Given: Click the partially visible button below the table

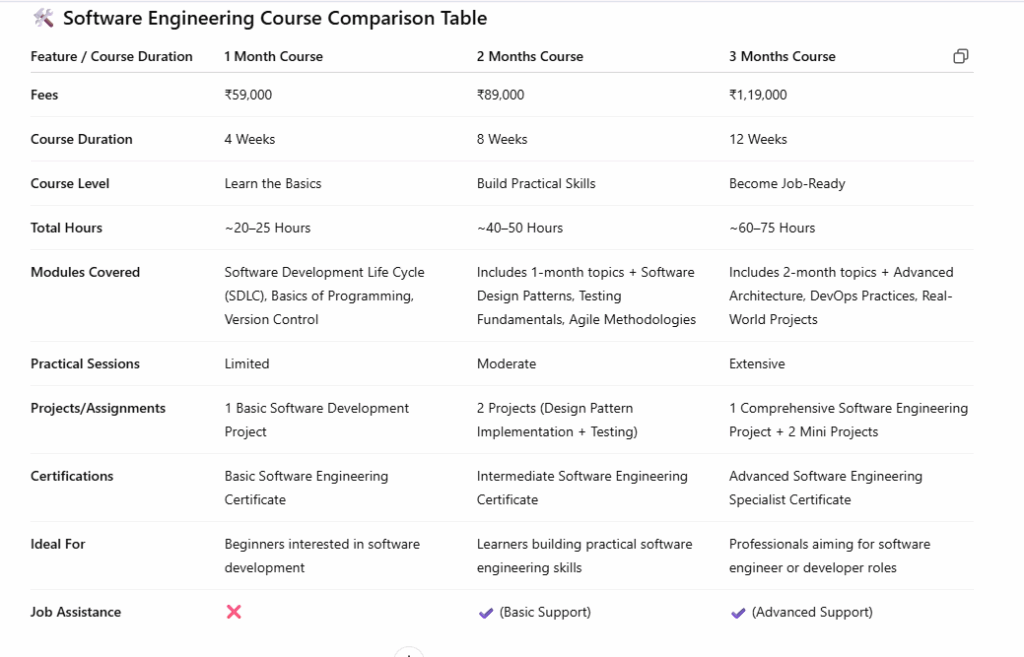Looking at the screenshot, I should (409, 652).
